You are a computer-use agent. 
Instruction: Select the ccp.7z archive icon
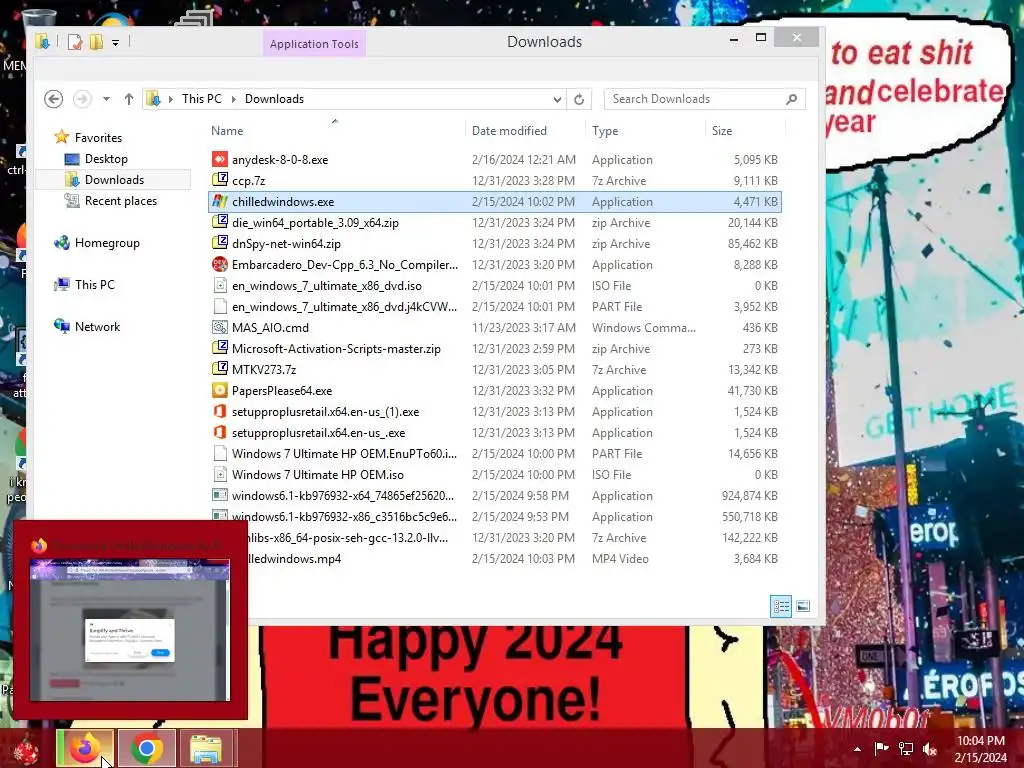click(x=220, y=180)
